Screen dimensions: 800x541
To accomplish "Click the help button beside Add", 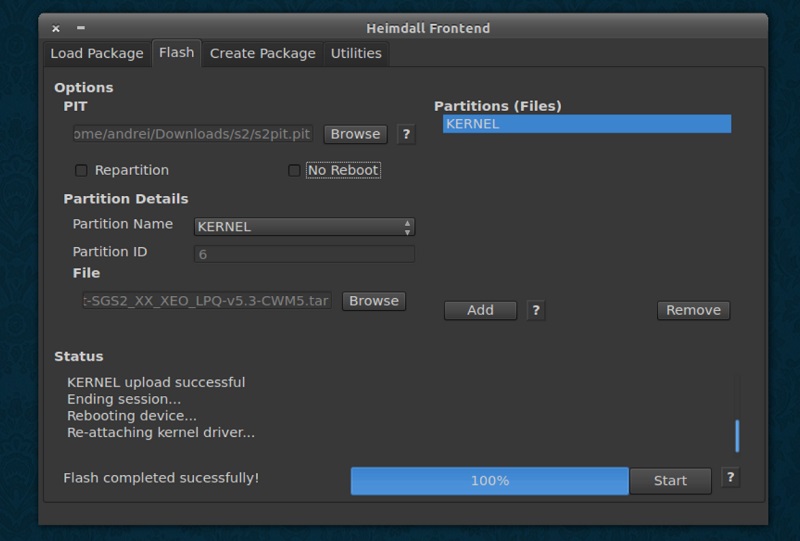I will tap(536, 310).
